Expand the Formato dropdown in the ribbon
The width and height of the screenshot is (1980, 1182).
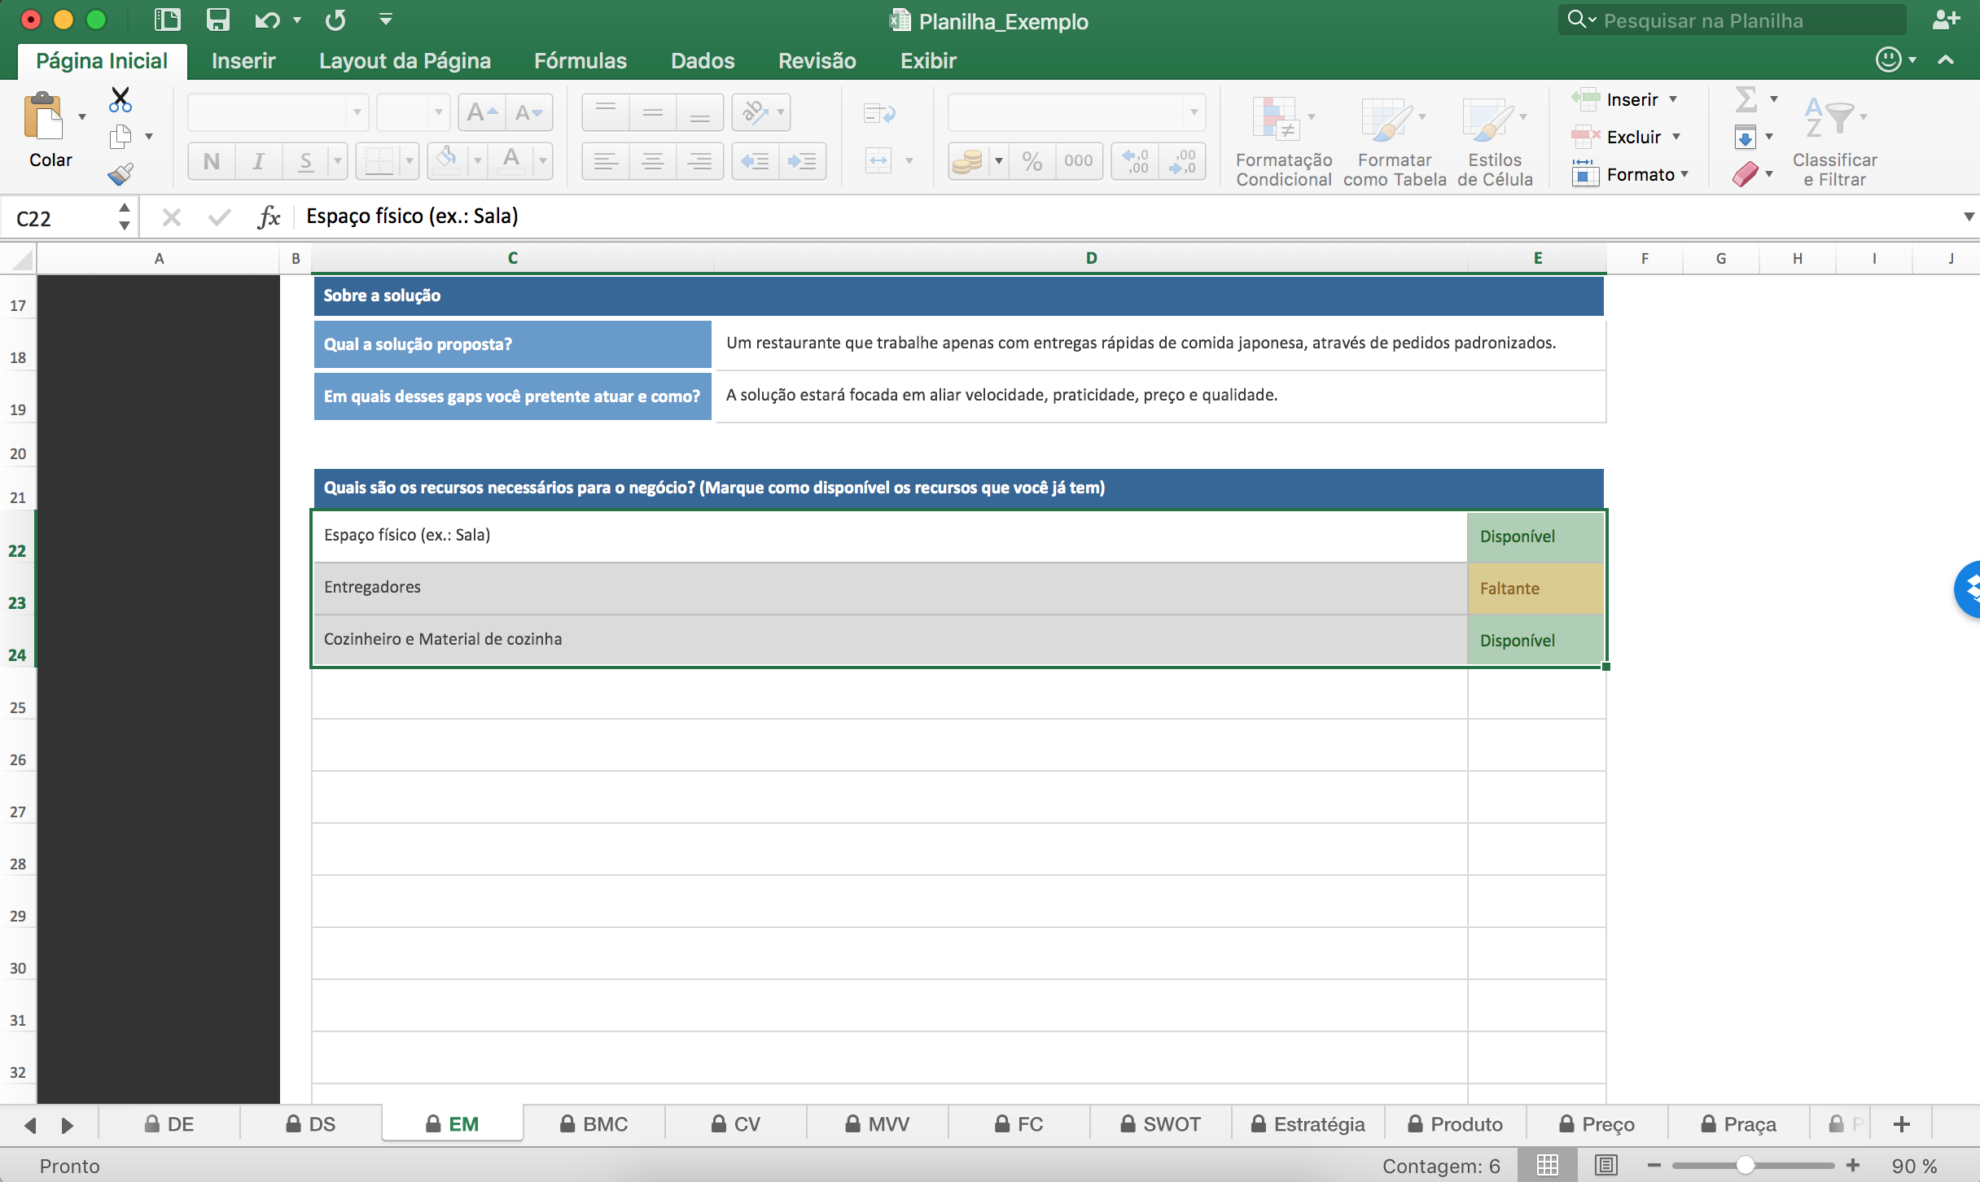(1685, 174)
